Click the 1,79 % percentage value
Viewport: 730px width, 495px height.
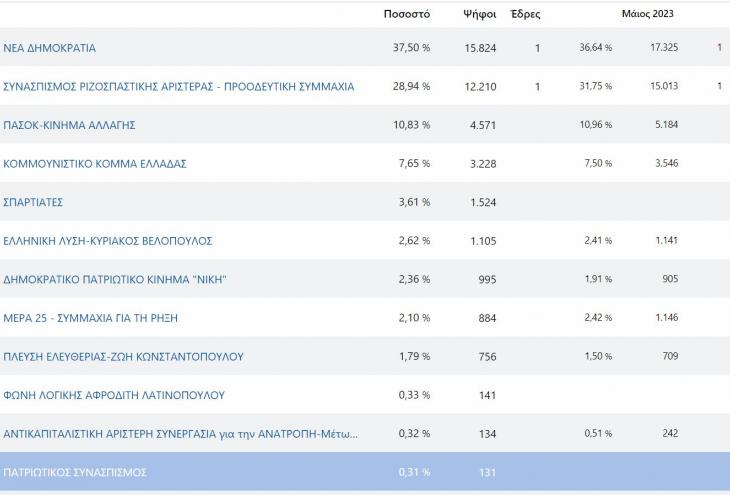click(x=414, y=357)
